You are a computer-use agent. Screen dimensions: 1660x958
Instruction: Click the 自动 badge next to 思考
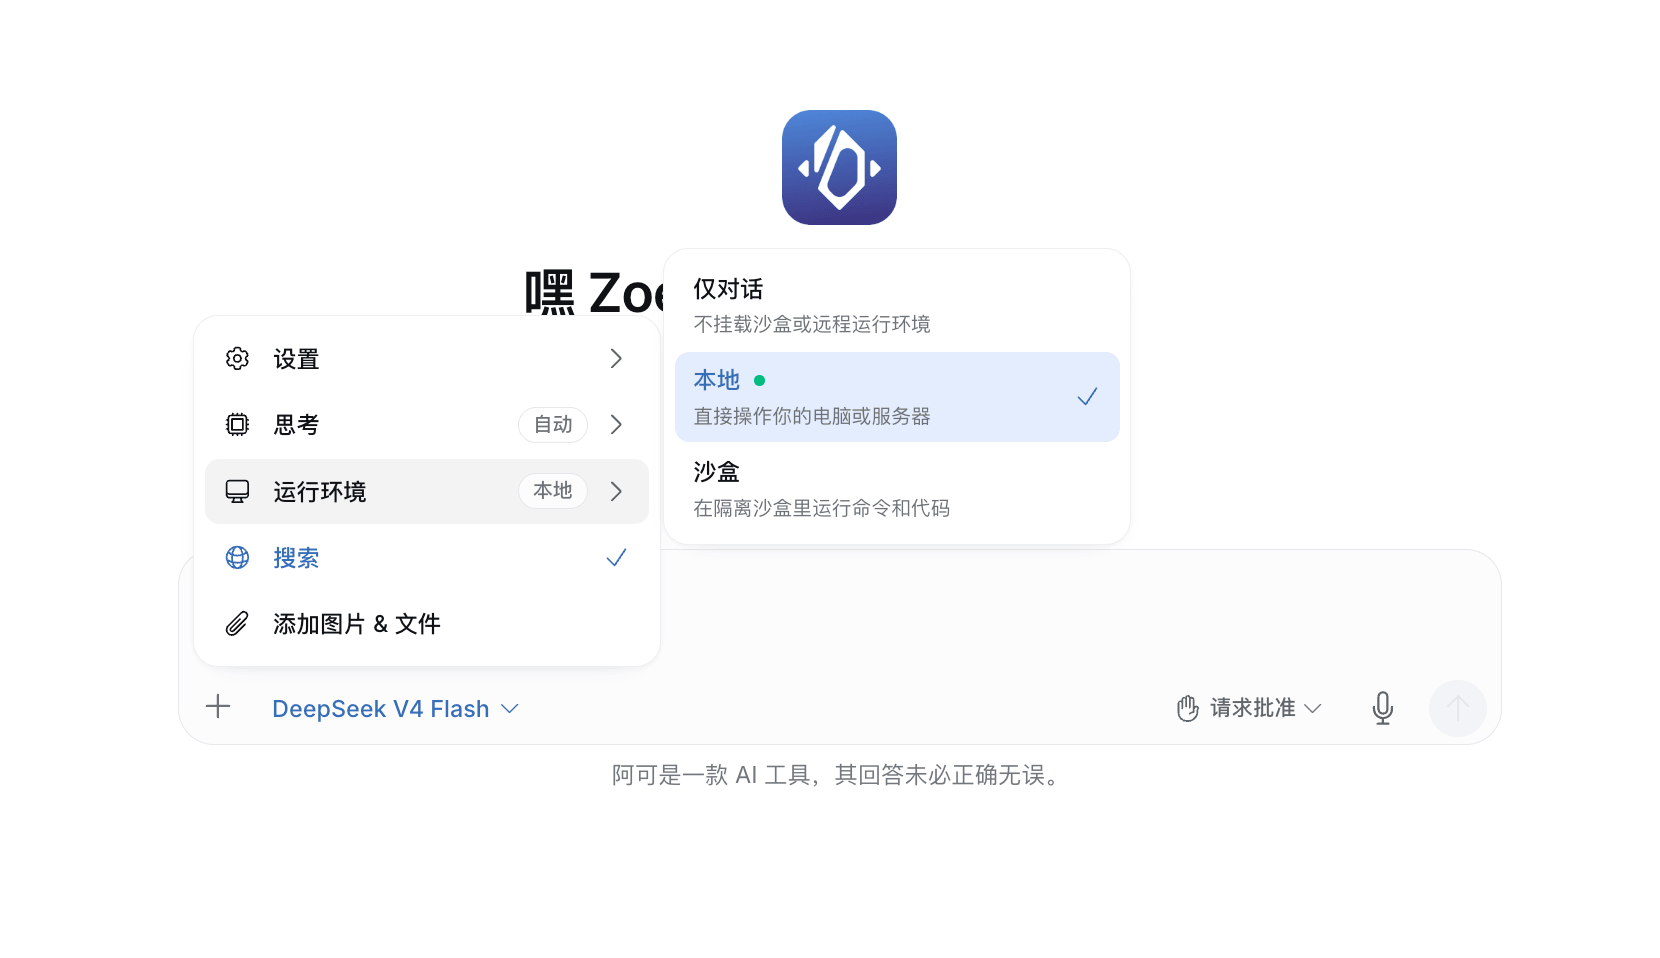click(553, 425)
